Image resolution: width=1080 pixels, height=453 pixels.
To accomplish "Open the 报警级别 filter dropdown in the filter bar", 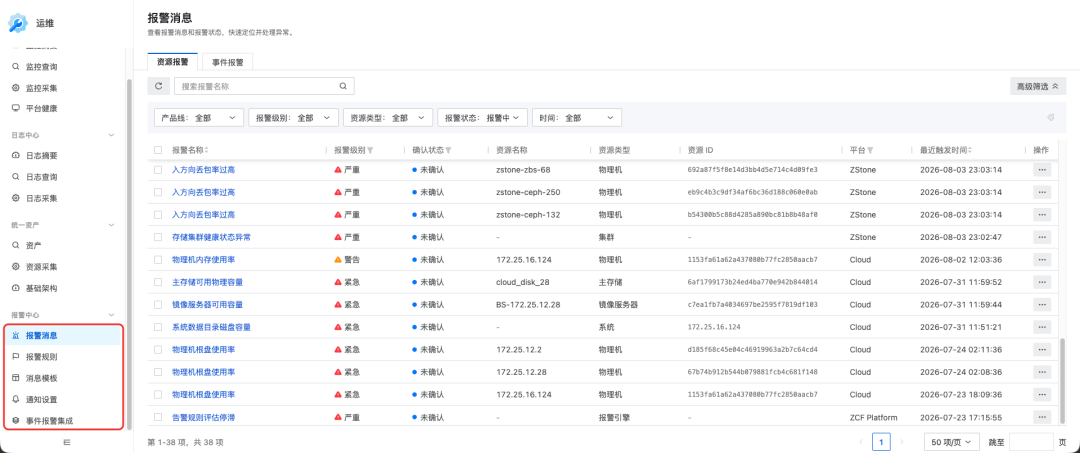I will [293, 118].
